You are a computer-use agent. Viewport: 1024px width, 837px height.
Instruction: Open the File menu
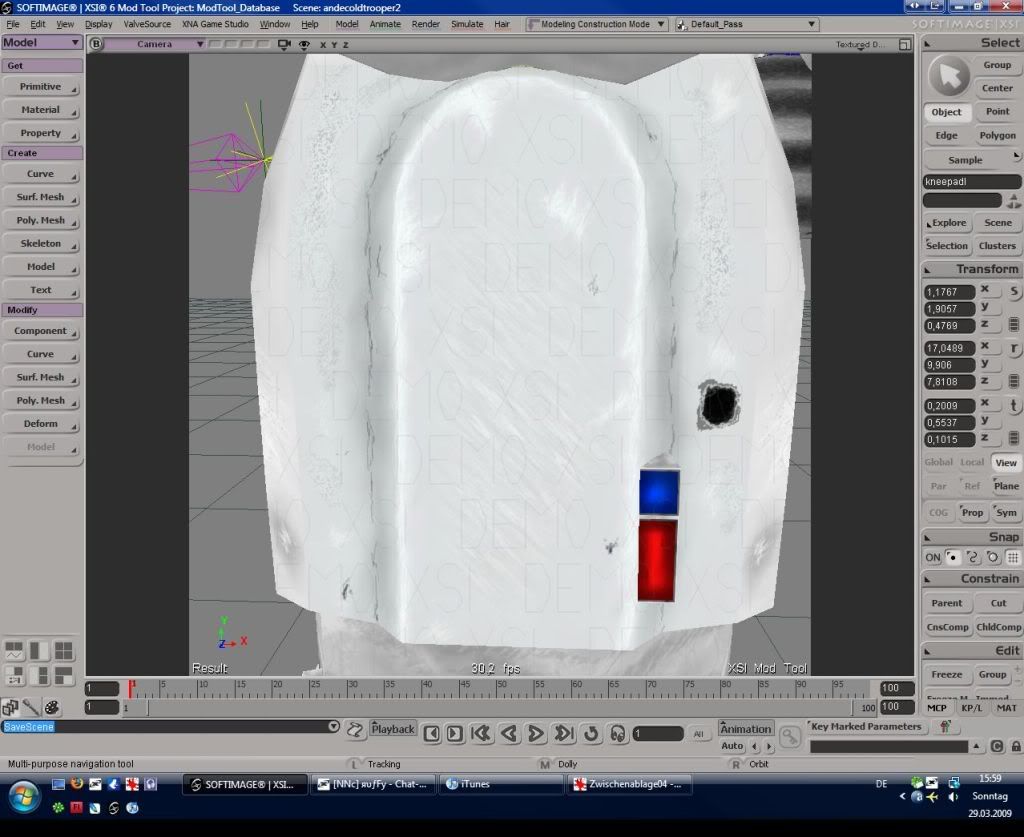point(13,24)
